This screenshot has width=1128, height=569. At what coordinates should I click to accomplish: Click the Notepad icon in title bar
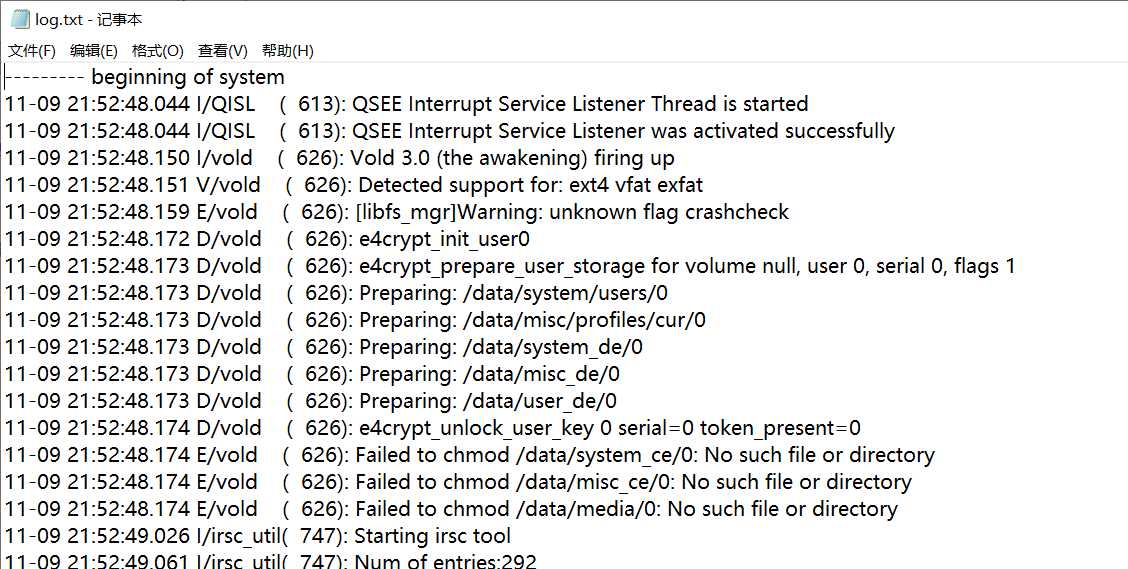coord(19,19)
